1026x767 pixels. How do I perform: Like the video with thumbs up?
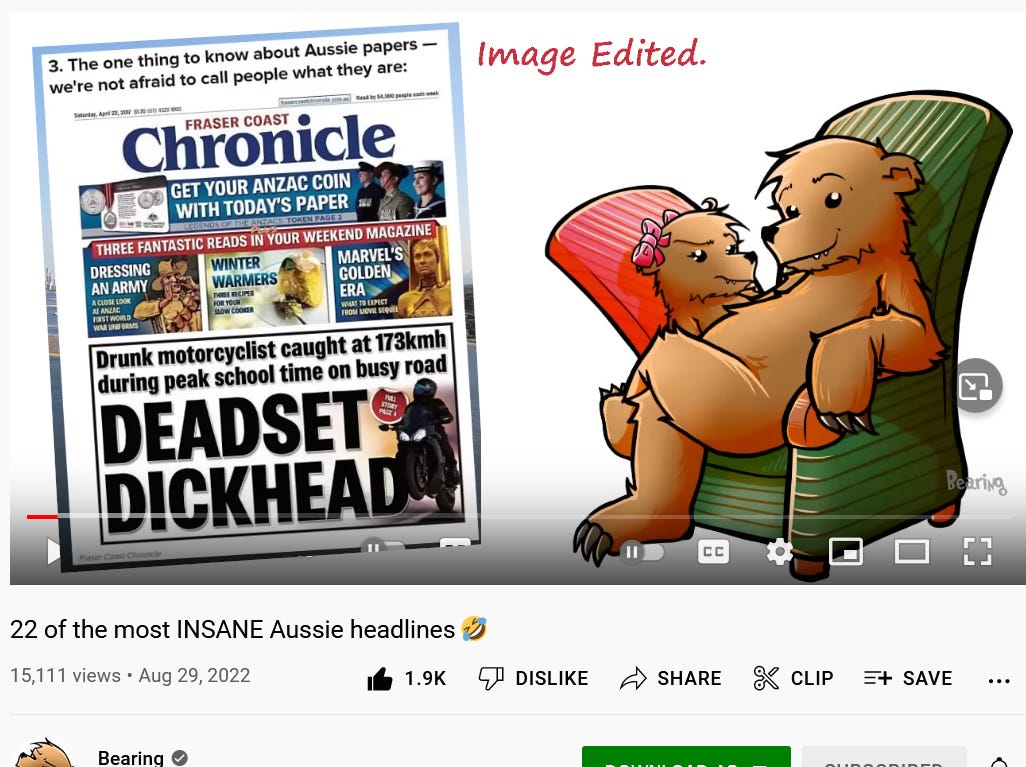[406, 679]
